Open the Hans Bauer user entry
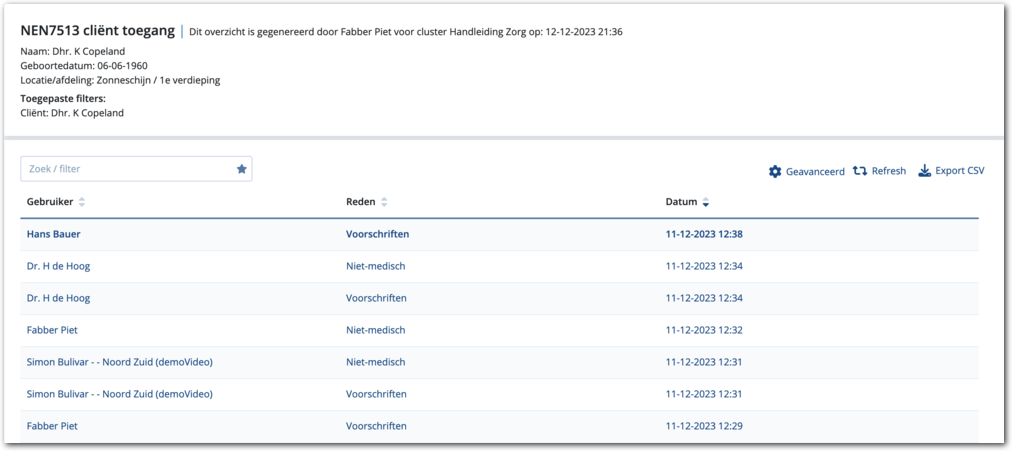 [53, 234]
